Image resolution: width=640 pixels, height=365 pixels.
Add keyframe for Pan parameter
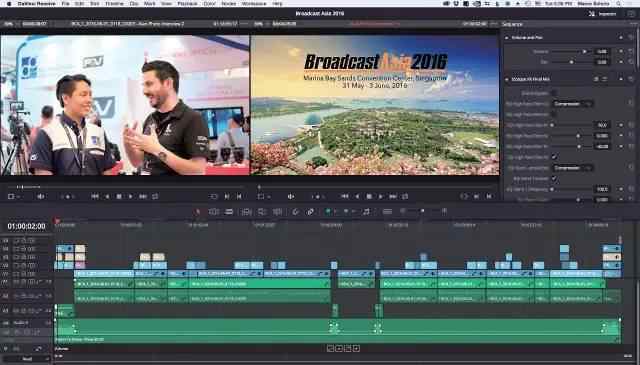[x=621, y=62]
